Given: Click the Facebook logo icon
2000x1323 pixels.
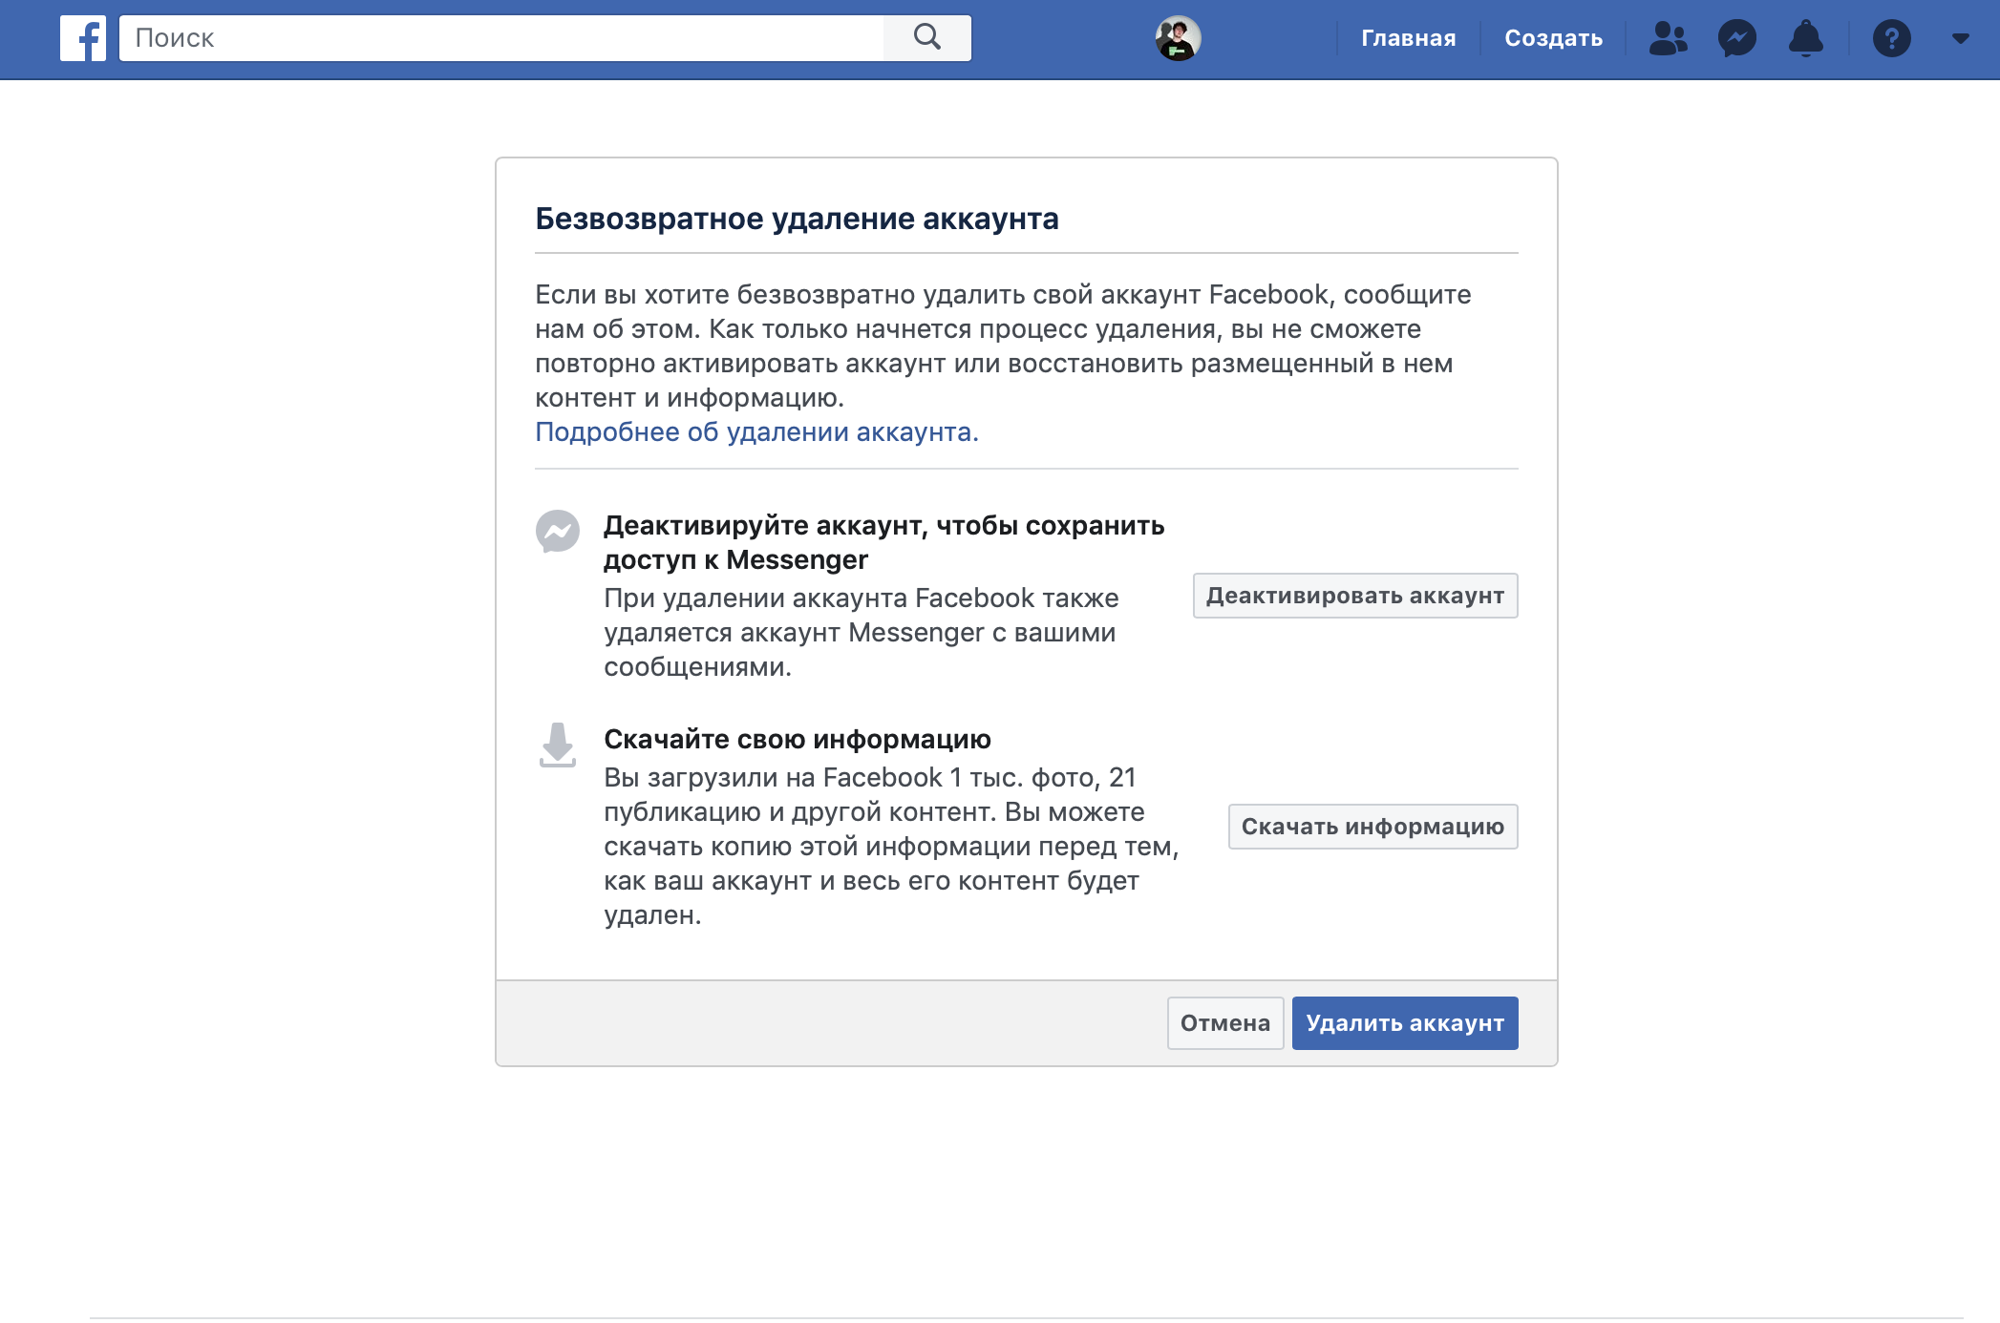Looking at the screenshot, I should click(x=82, y=38).
